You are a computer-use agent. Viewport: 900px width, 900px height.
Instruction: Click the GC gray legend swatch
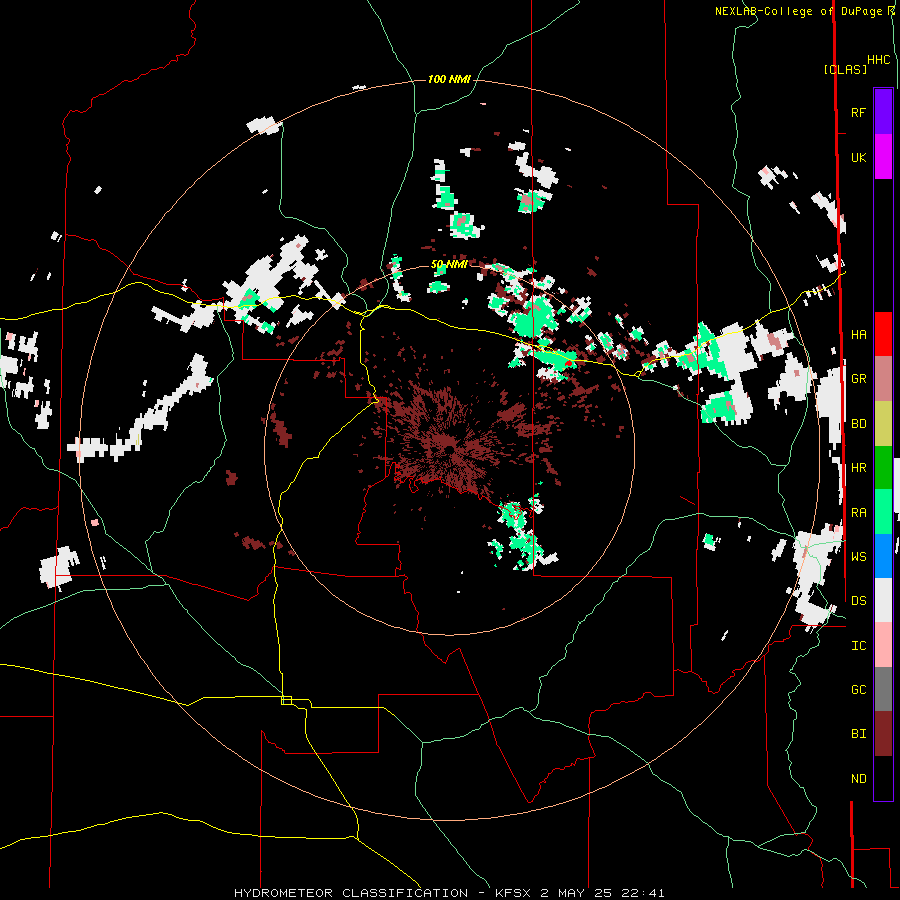point(883,689)
